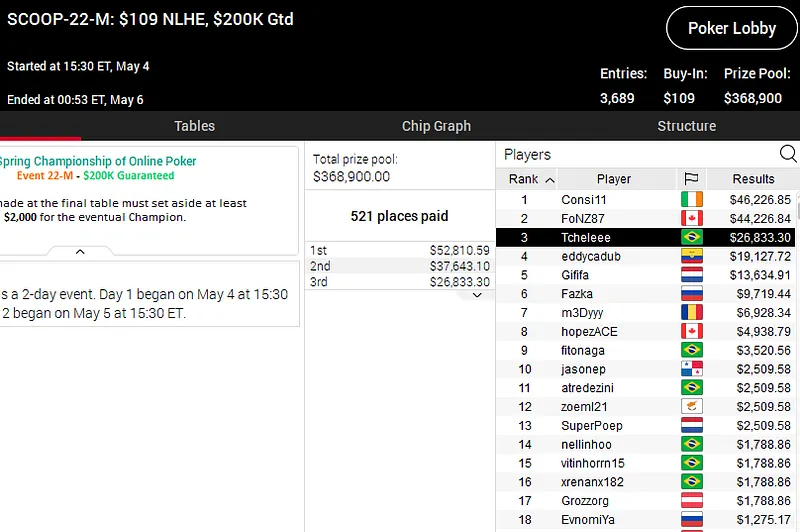Screen dimensions: 800x532
Task: Click zoeml21's Cyprus flag icon
Action: tap(691, 407)
